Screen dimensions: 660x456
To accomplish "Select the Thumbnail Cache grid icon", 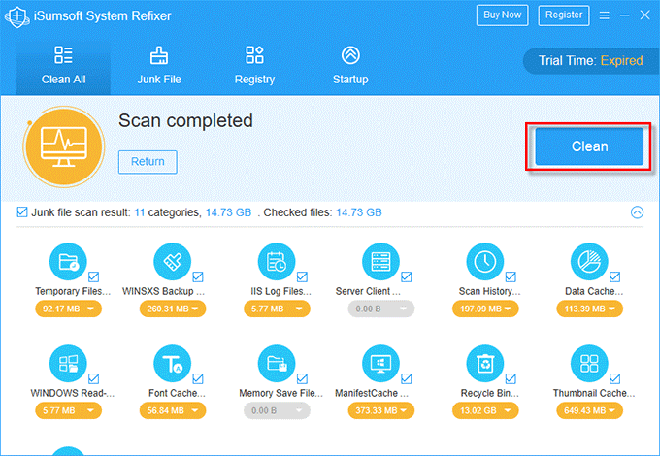I will pyautogui.click(x=589, y=363).
